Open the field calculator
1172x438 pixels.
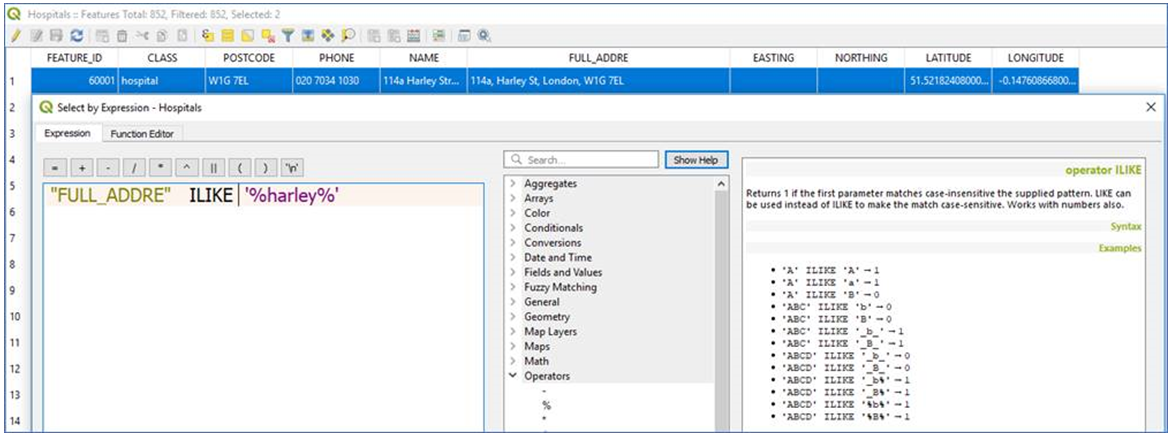click(414, 35)
